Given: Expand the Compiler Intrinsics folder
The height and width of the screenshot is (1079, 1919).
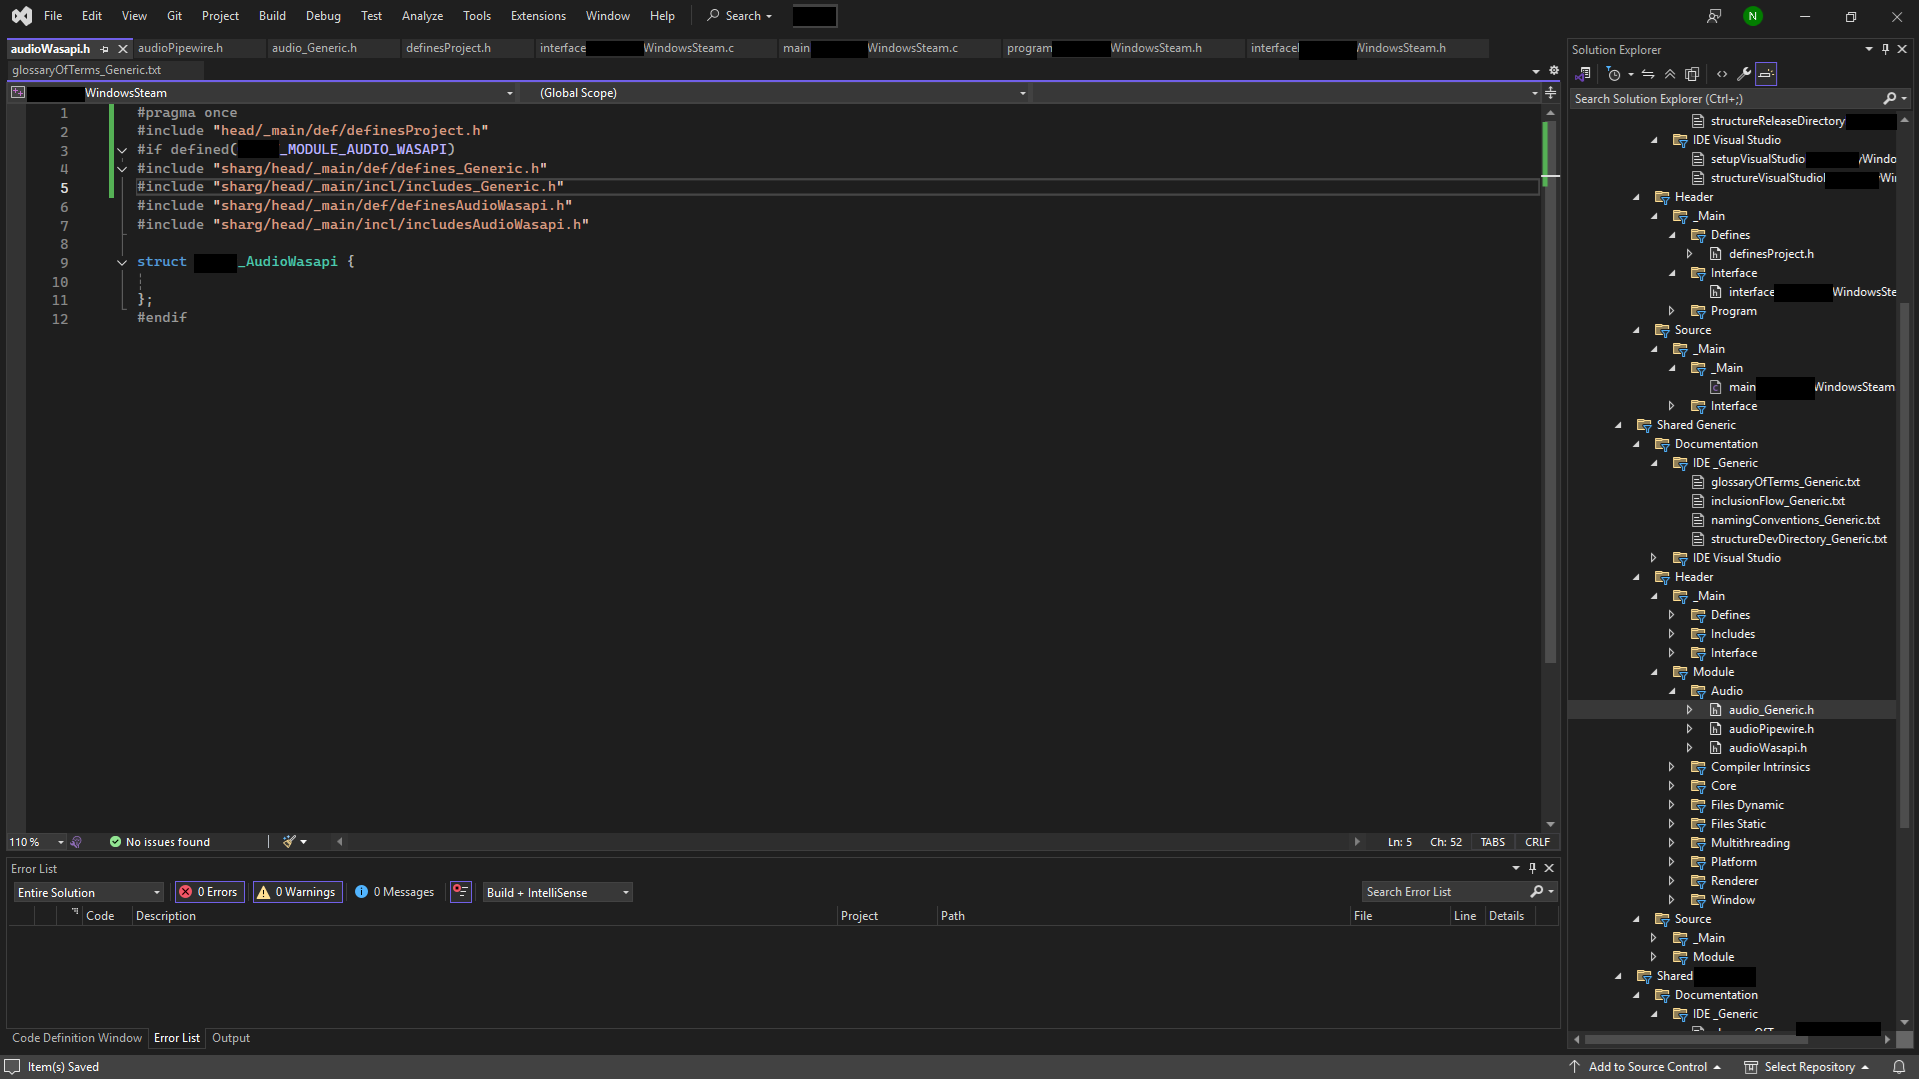Looking at the screenshot, I should [1671, 767].
